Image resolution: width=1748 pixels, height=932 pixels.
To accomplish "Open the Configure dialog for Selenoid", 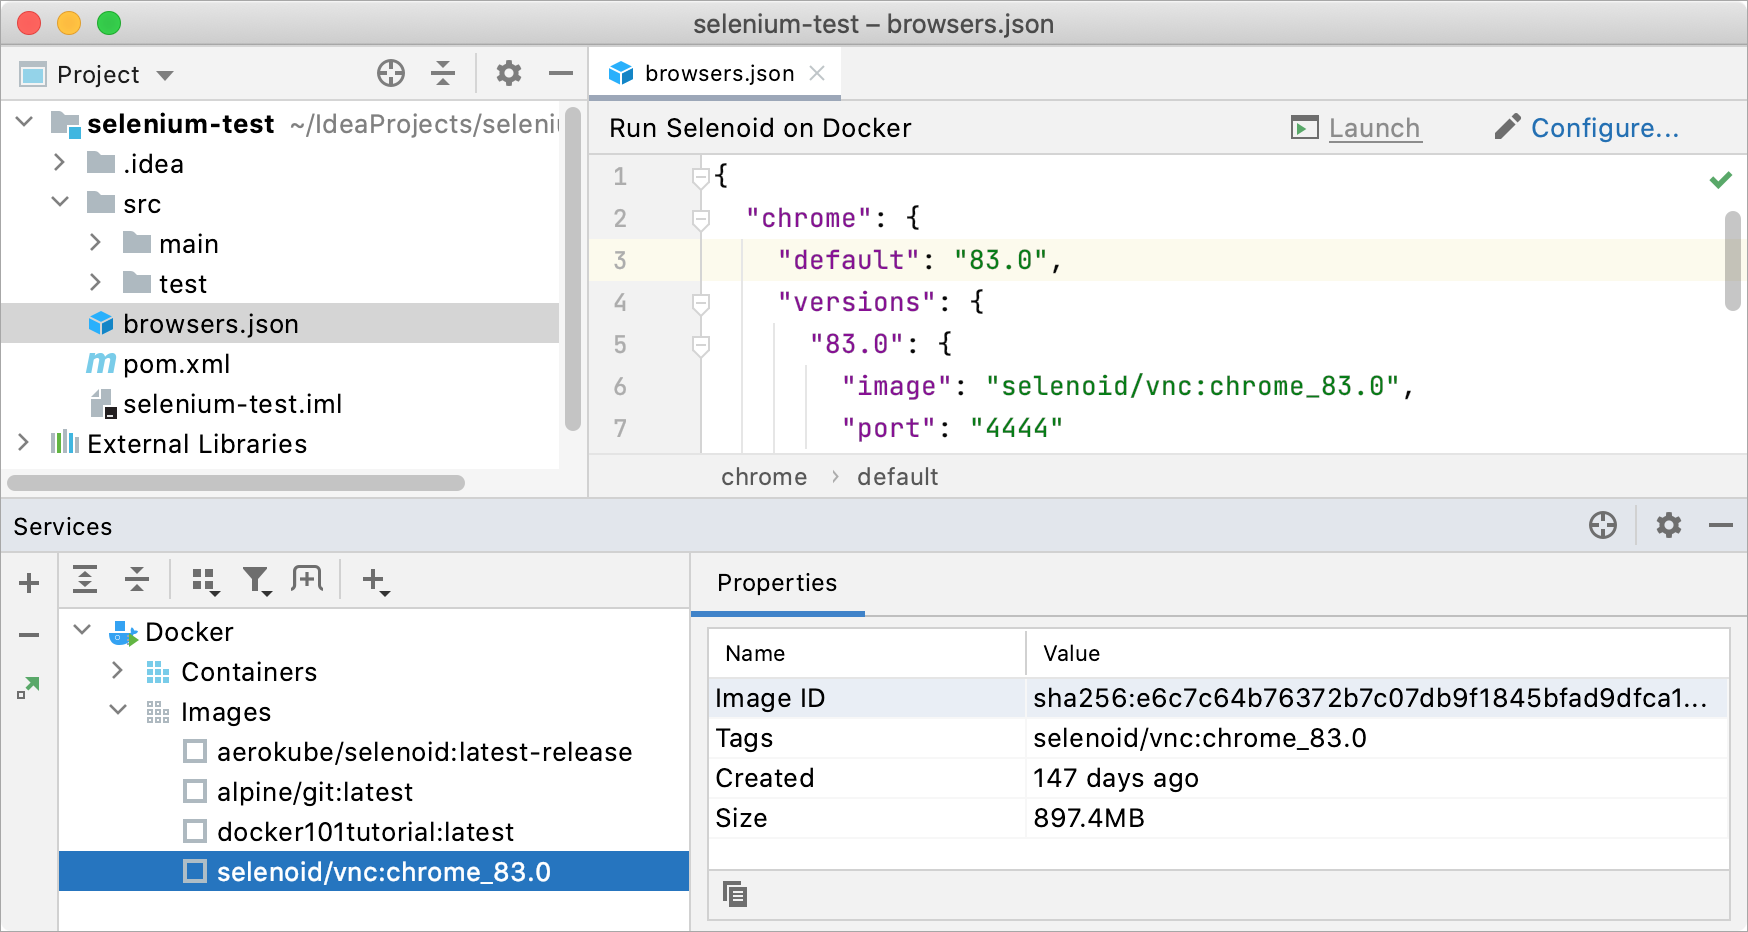I will click(x=1605, y=128).
